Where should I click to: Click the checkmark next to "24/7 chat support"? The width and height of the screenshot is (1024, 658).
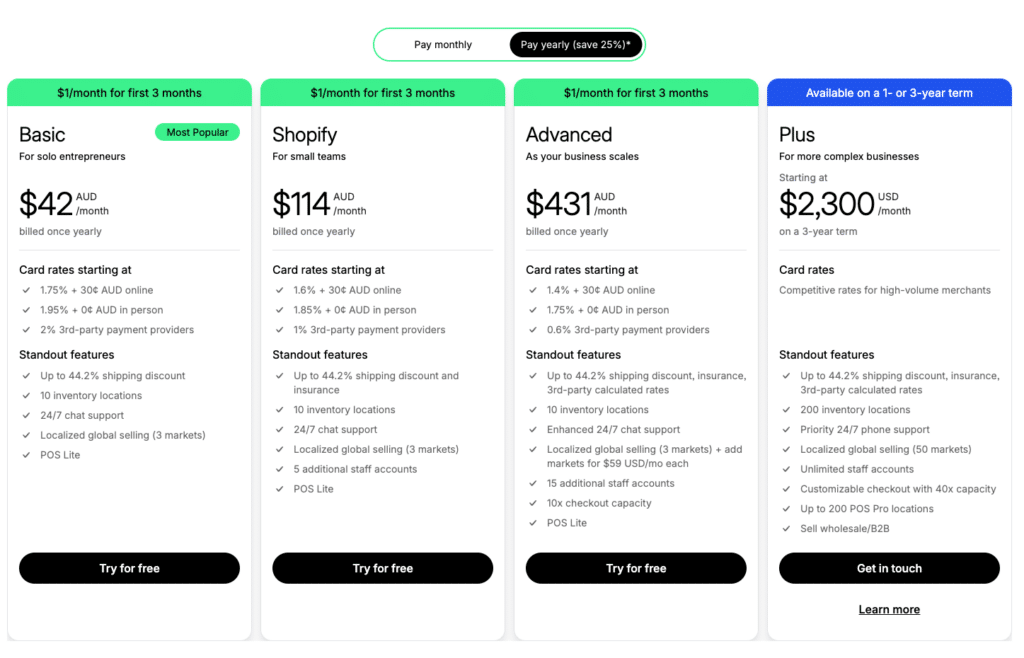25,415
